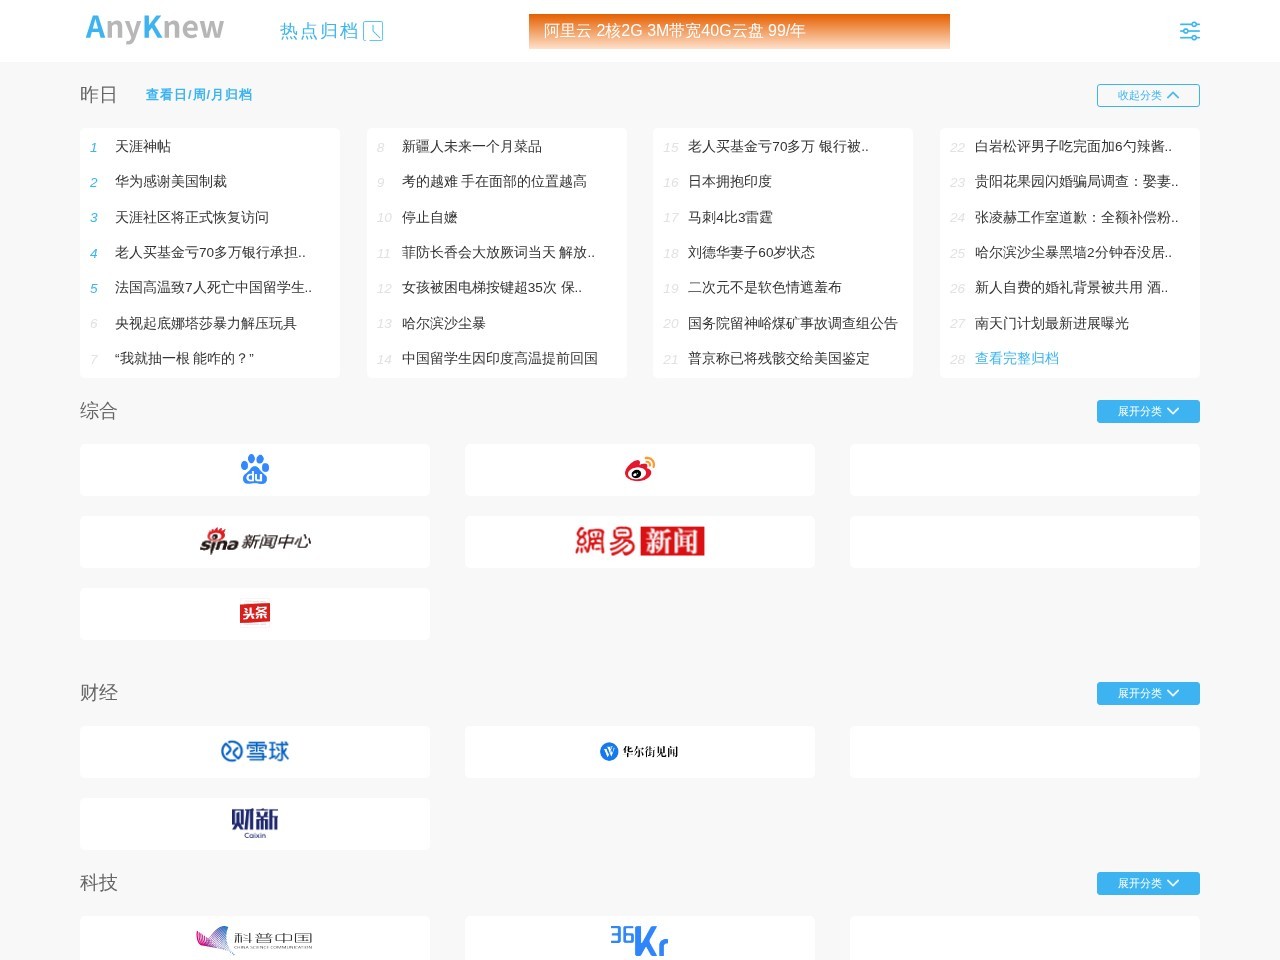Image resolution: width=1280 pixels, height=960 pixels.
Task: Open headline 普京称已将残骸交给美国鉴定
Action: (x=779, y=358)
